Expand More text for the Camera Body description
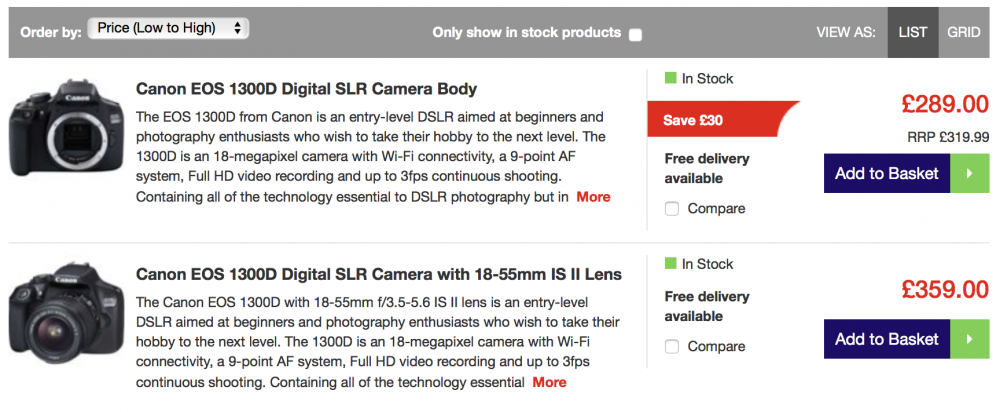This screenshot has height=412, width=1000. coord(593,197)
